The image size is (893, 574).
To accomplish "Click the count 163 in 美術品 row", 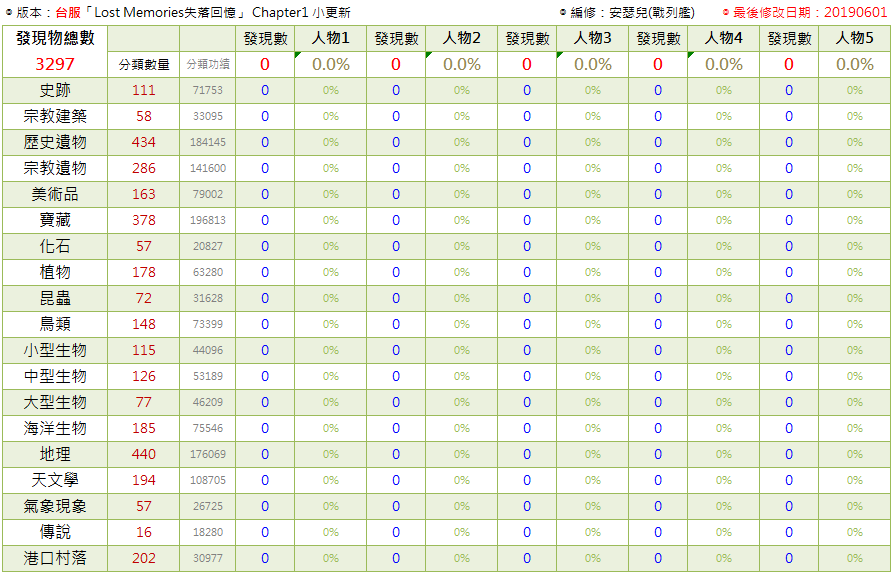I will click(x=144, y=195).
